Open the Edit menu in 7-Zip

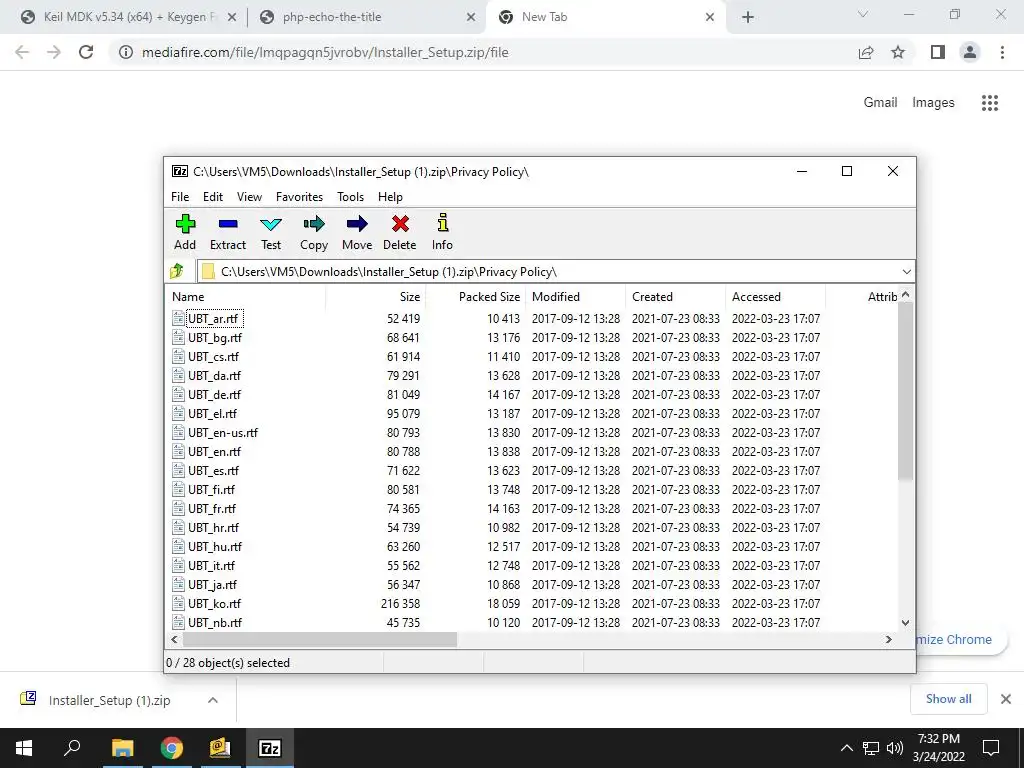coord(212,197)
